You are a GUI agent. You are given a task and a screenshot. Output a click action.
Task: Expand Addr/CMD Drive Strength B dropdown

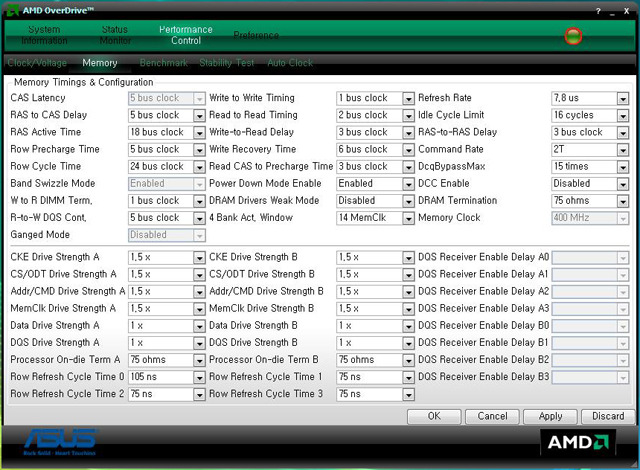pos(408,292)
